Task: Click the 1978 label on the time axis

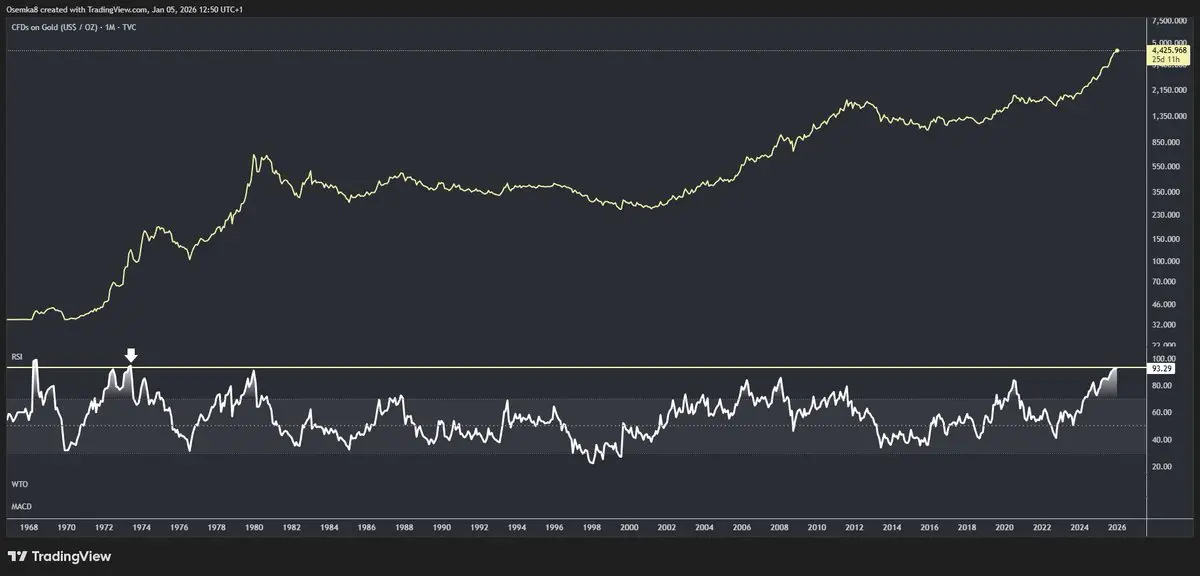Action: click(216, 526)
